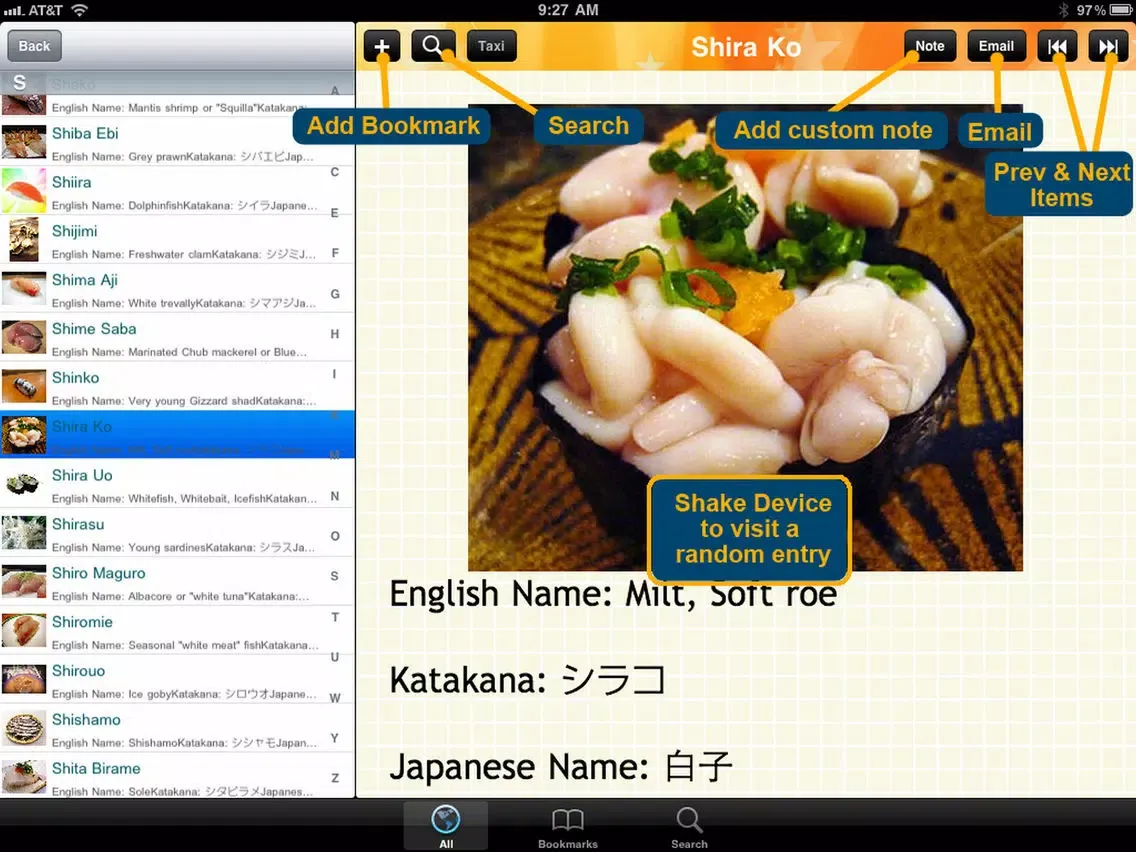
Task: Tap the Shiromie thumbnail
Action: (x=24, y=630)
